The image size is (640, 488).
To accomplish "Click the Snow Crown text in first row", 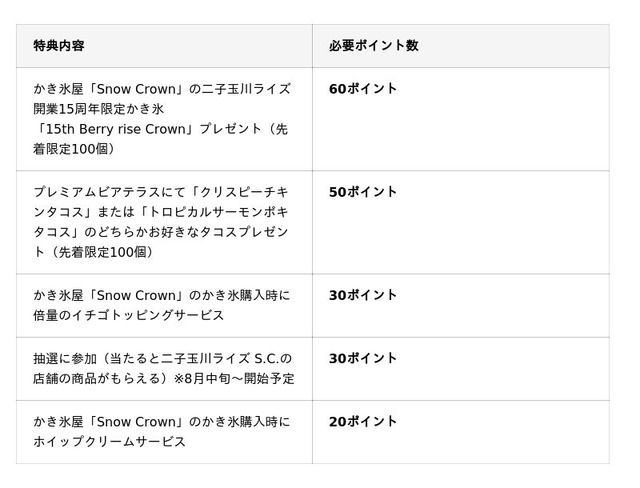I will point(136,89).
